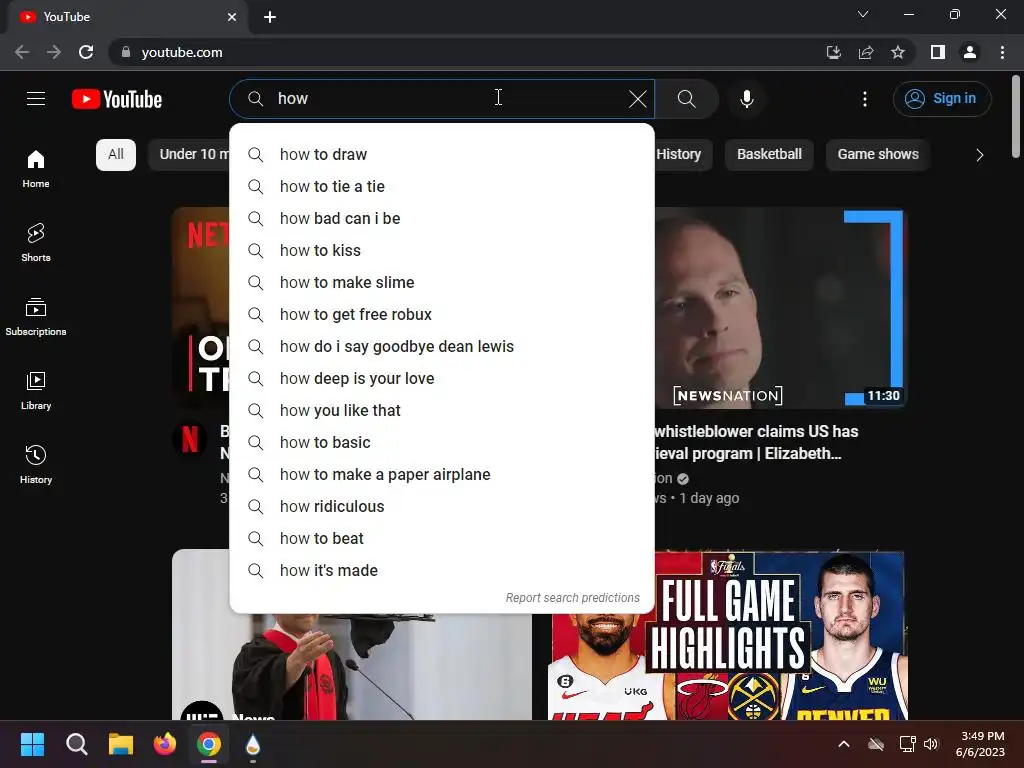Click the Sign in button
The width and height of the screenshot is (1024, 768).
coord(942,99)
